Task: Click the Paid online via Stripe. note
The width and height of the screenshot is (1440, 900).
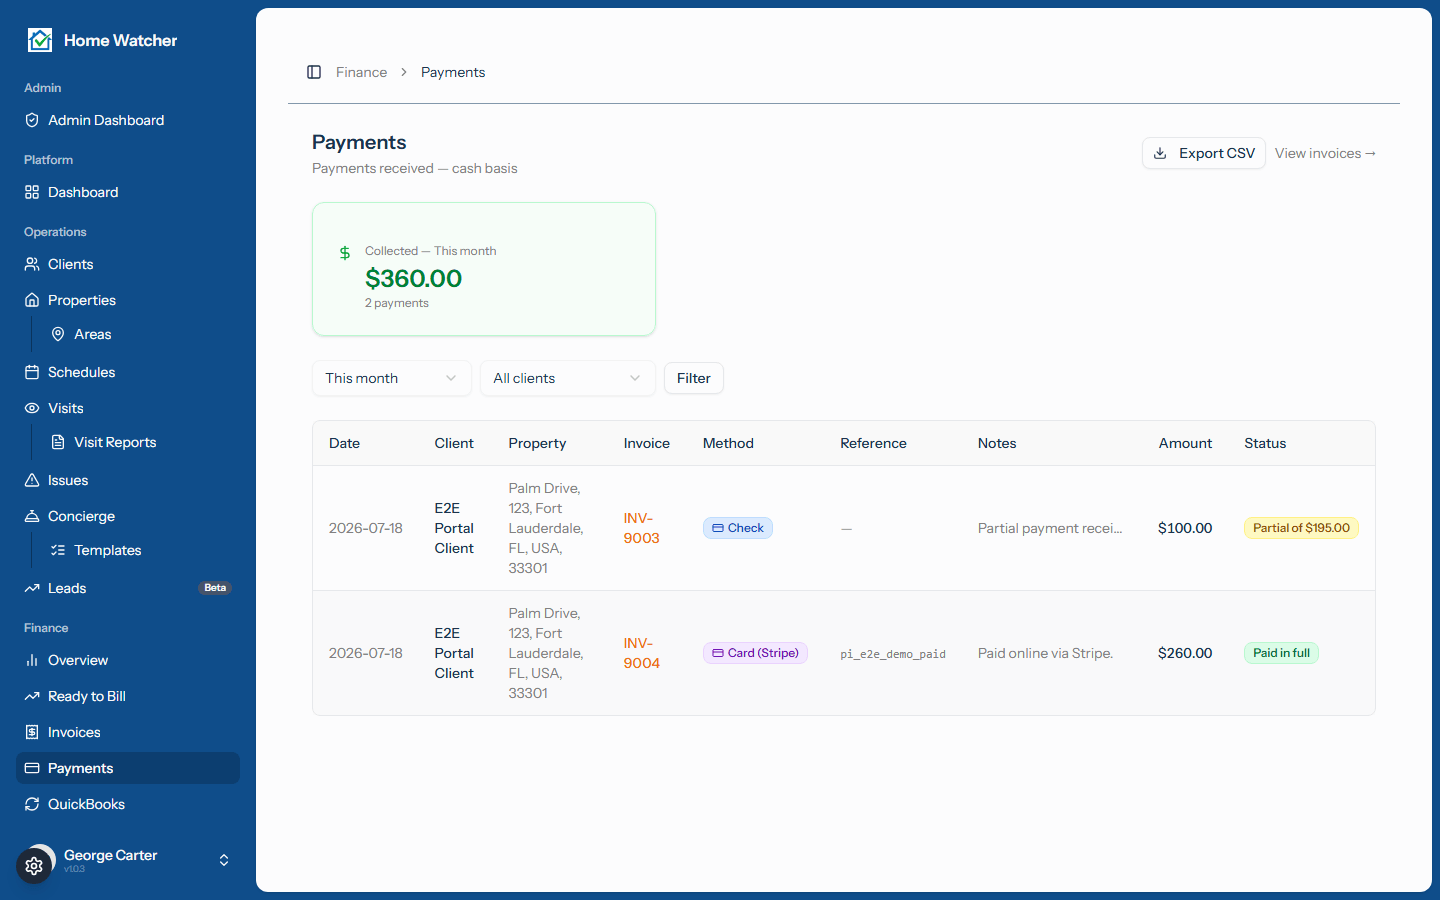Action: point(1045,653)
